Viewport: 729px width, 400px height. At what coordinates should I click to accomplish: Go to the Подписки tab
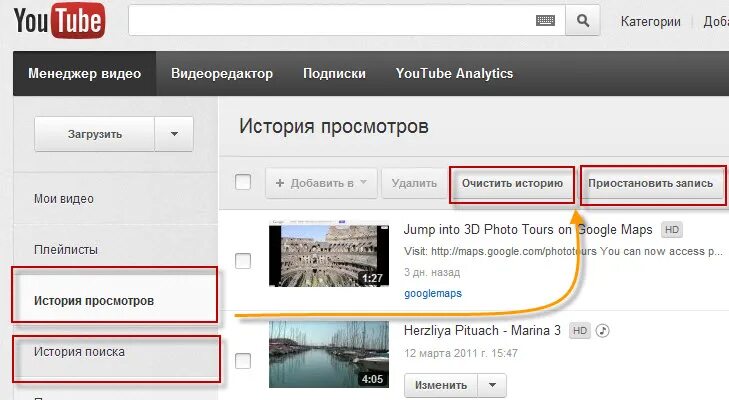(x=334, y=73)
